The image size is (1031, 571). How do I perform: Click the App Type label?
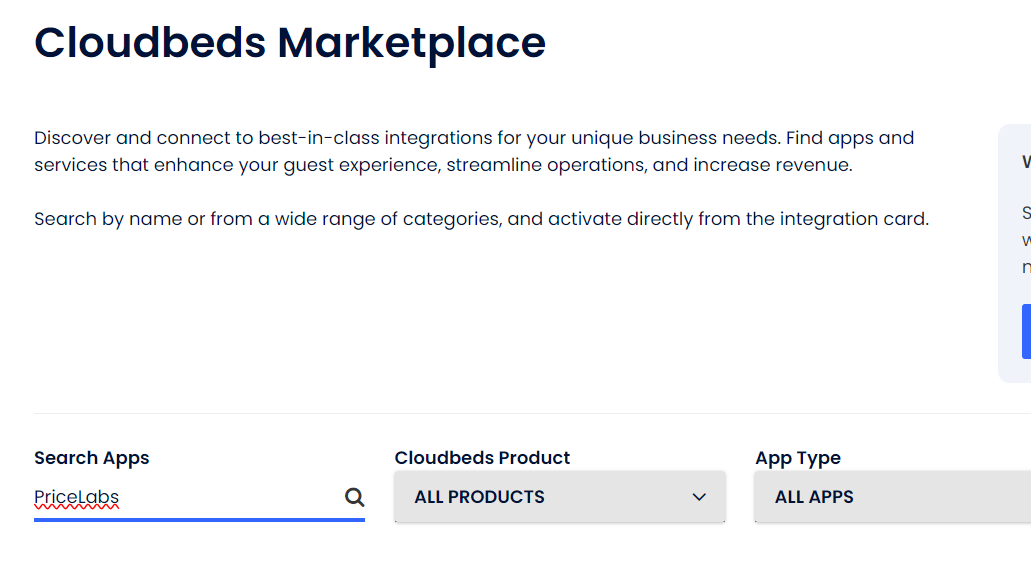click(798, 458)
